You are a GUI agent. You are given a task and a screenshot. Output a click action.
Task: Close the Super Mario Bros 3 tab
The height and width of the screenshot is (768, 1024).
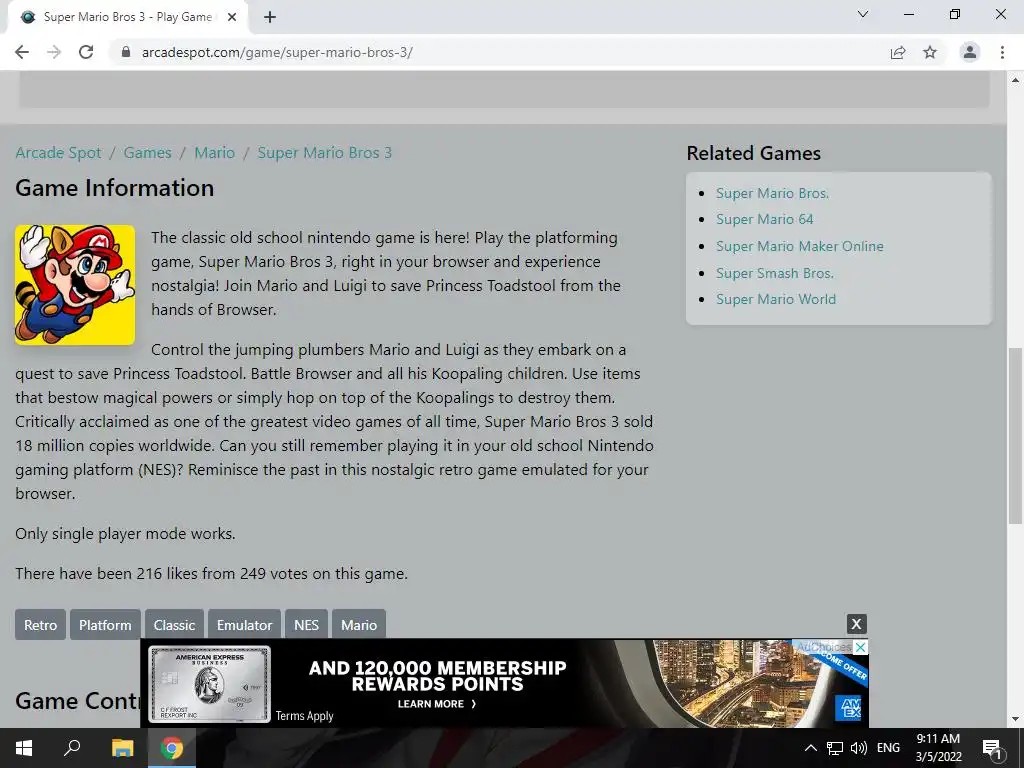click(x=232, y=17)
